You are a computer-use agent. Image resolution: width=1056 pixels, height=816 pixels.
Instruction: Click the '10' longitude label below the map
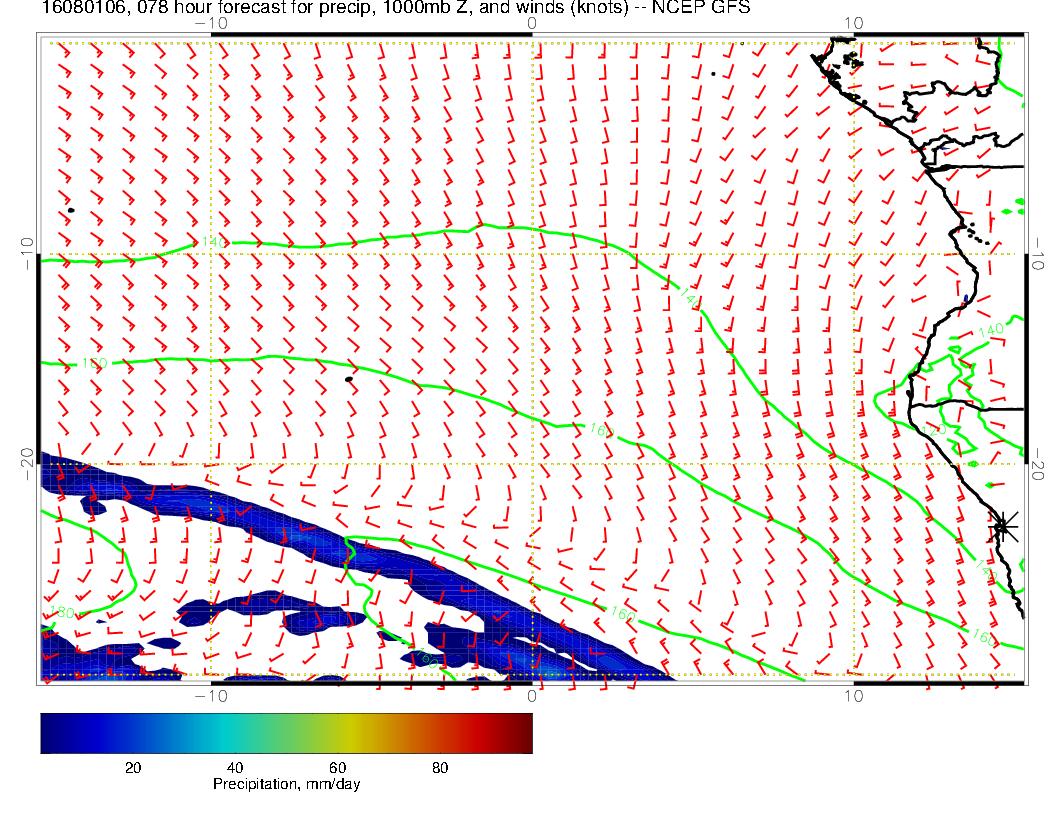[x=853, y=696]
